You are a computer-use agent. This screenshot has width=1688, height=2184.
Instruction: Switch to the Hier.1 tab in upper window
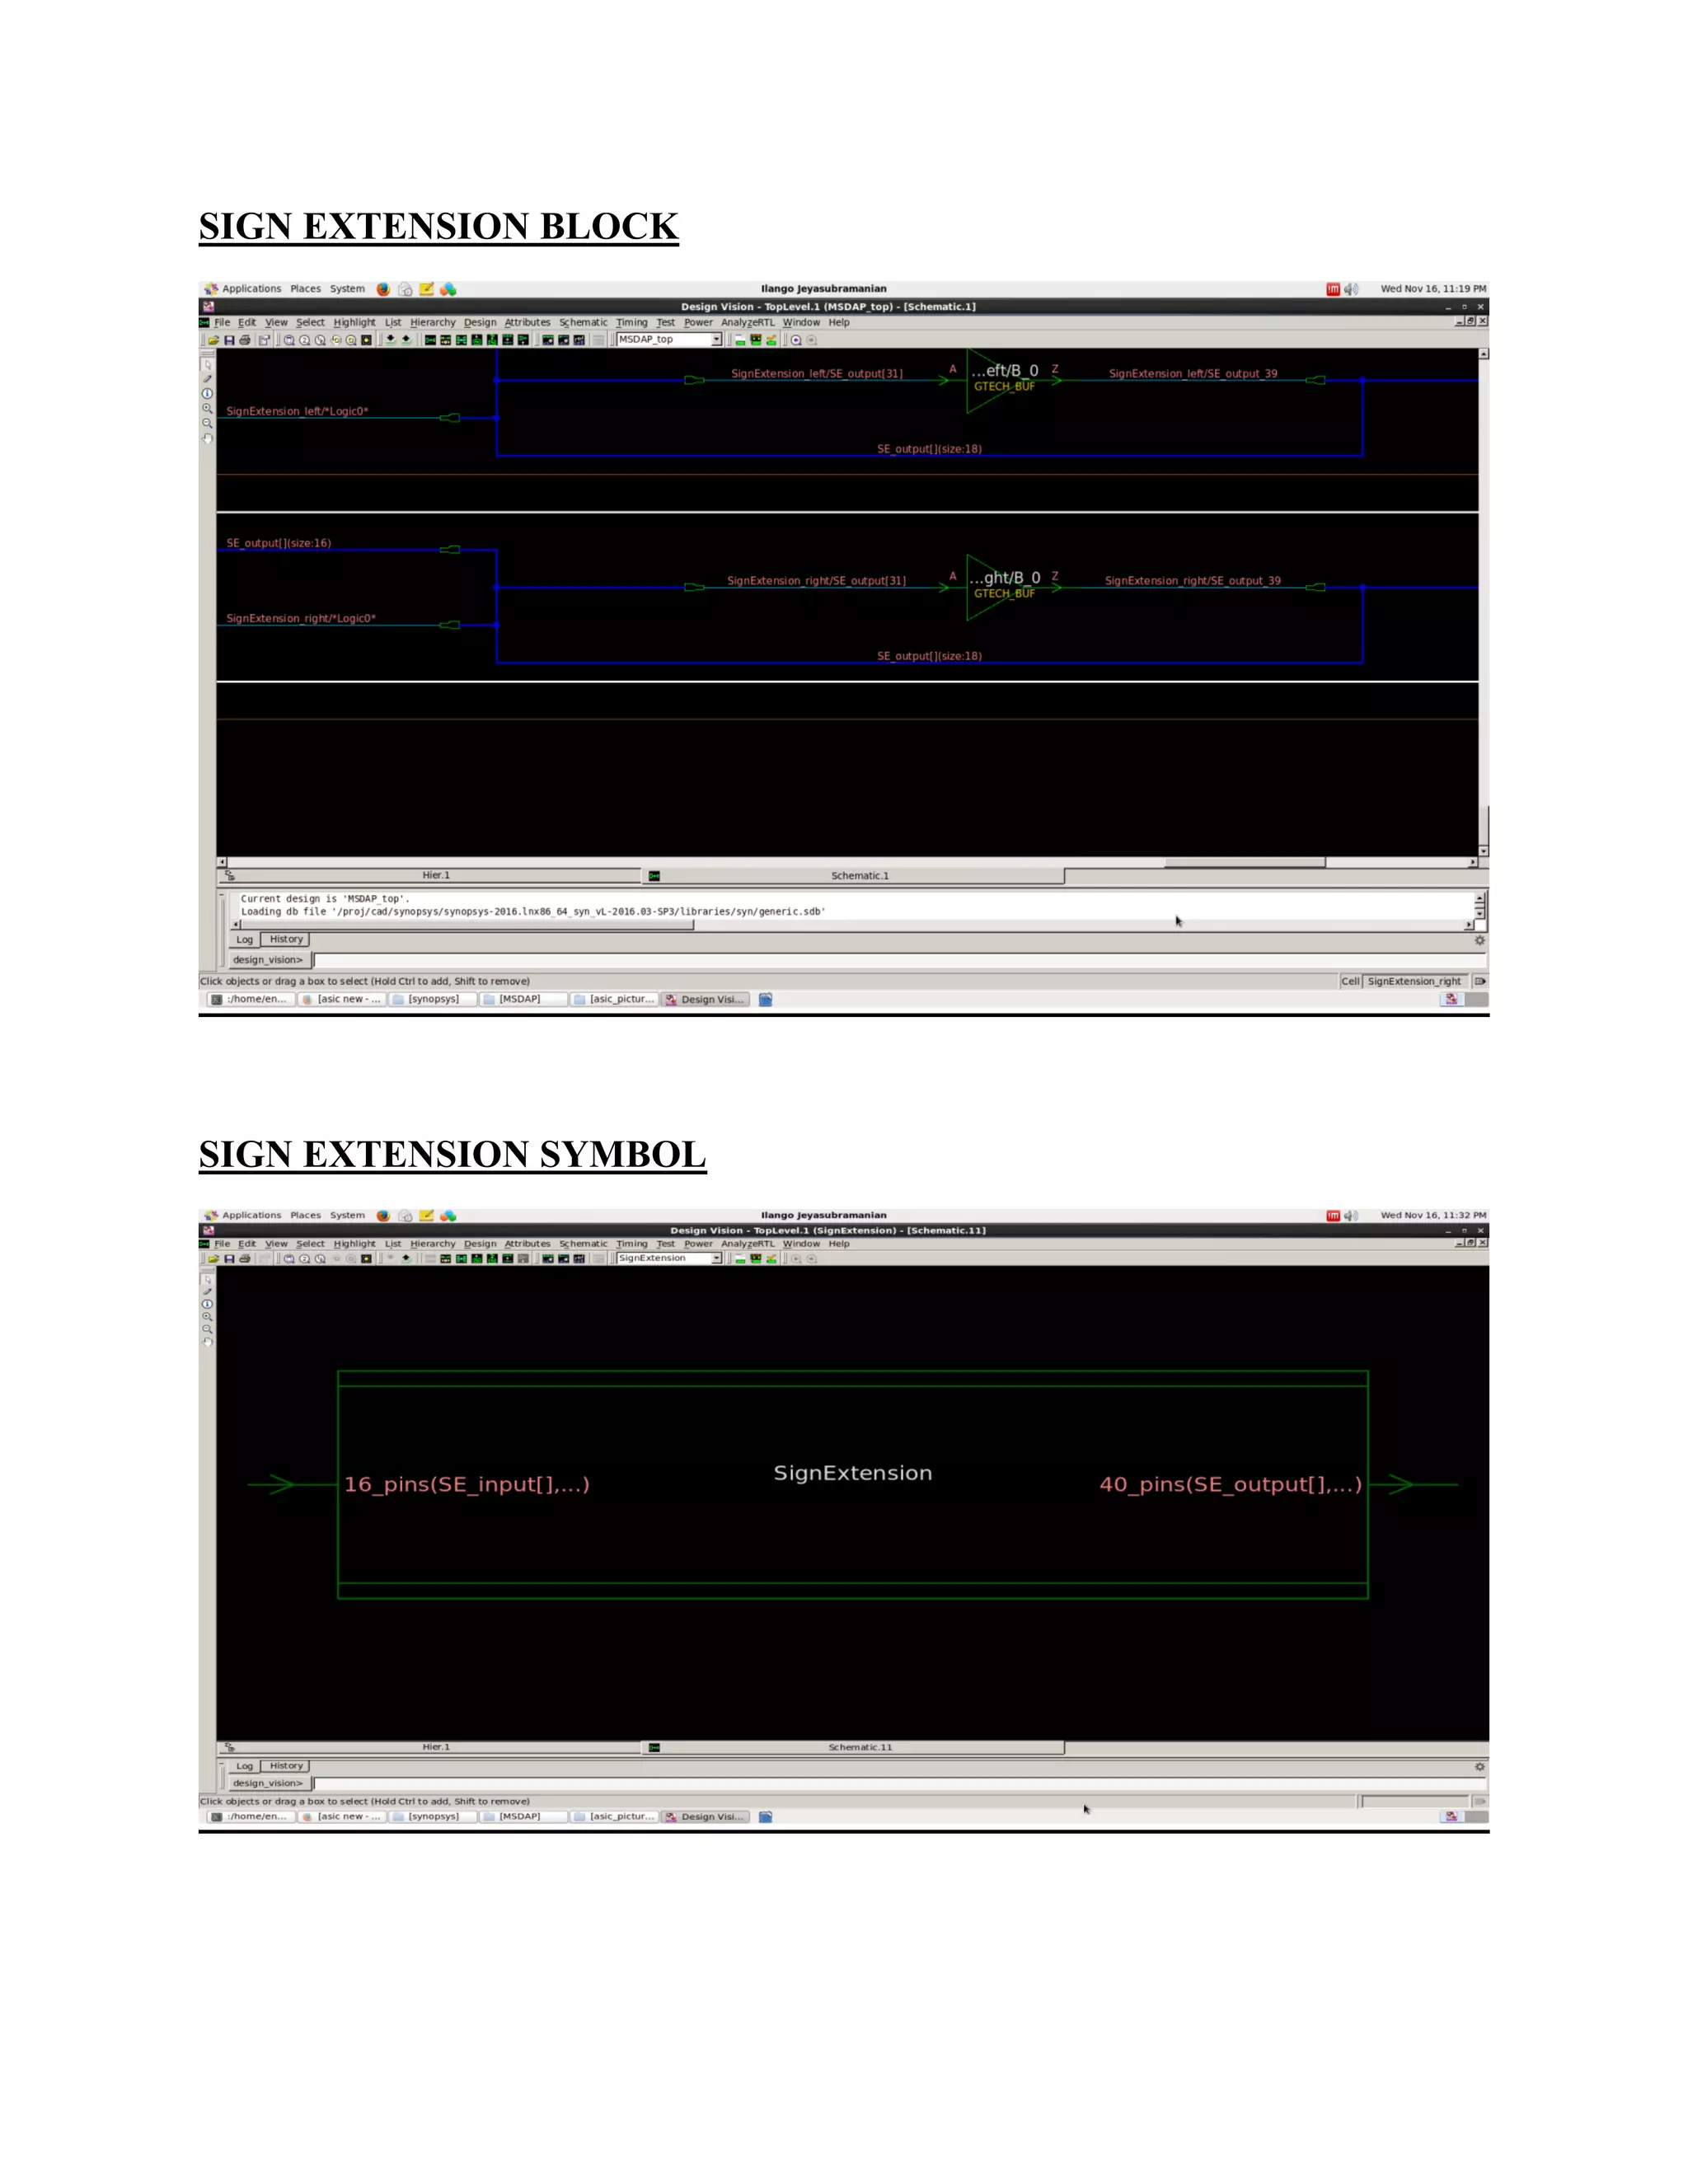click(x=435, y=875)
